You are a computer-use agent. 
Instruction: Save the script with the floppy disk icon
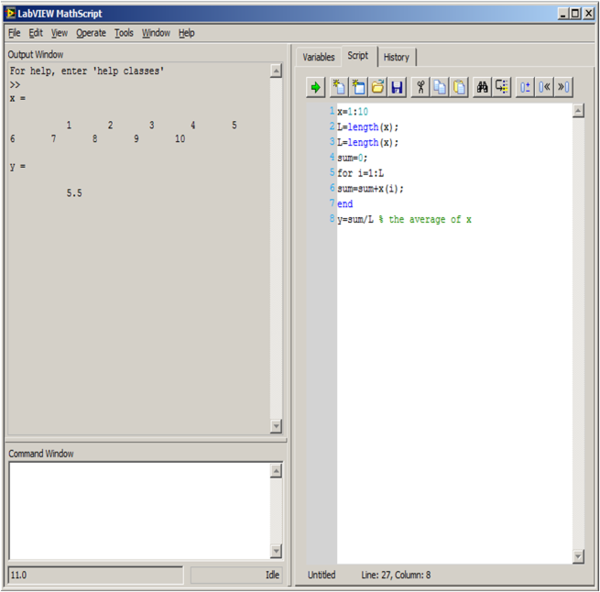point(397,87)
